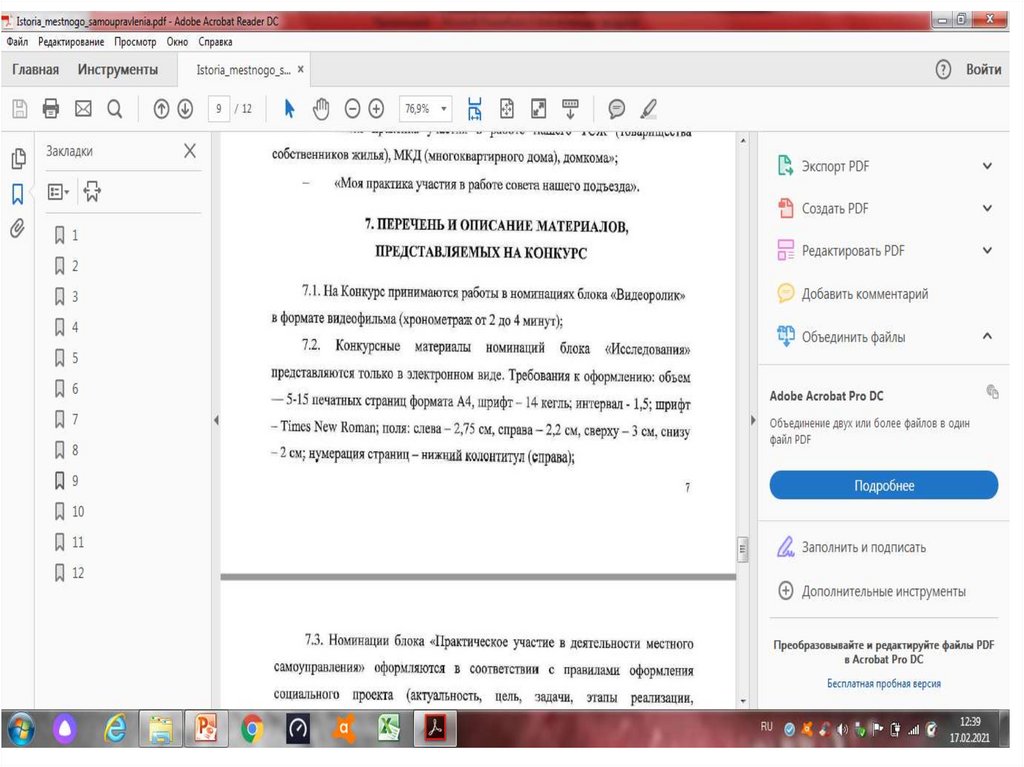Click the zoom in plus icon

pyautogui.click(x=376, y=109)
